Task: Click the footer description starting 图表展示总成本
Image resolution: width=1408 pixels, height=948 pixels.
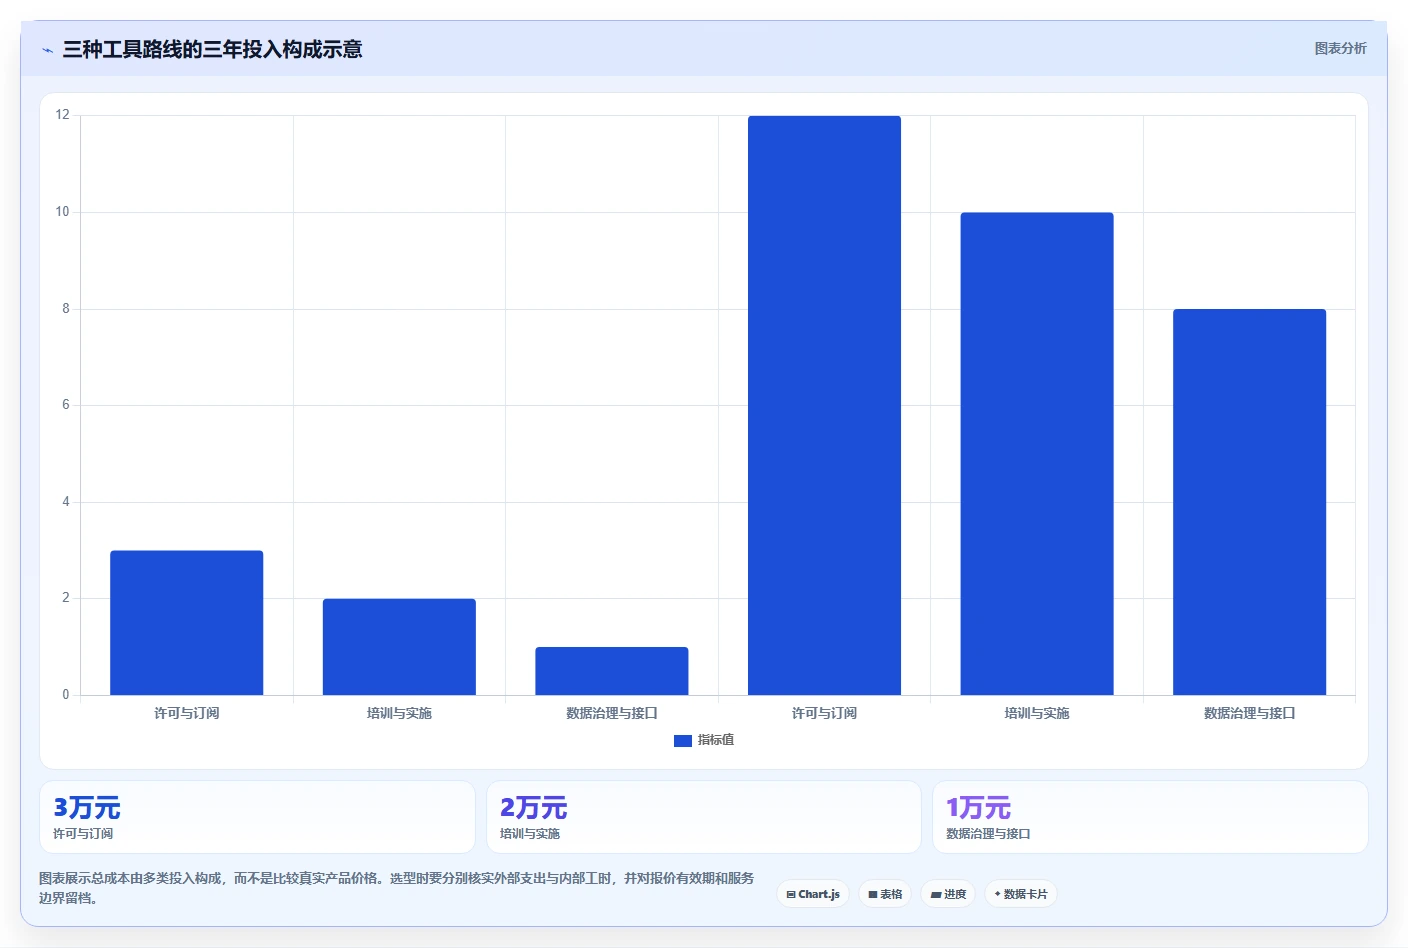Action: pos(397,888)
